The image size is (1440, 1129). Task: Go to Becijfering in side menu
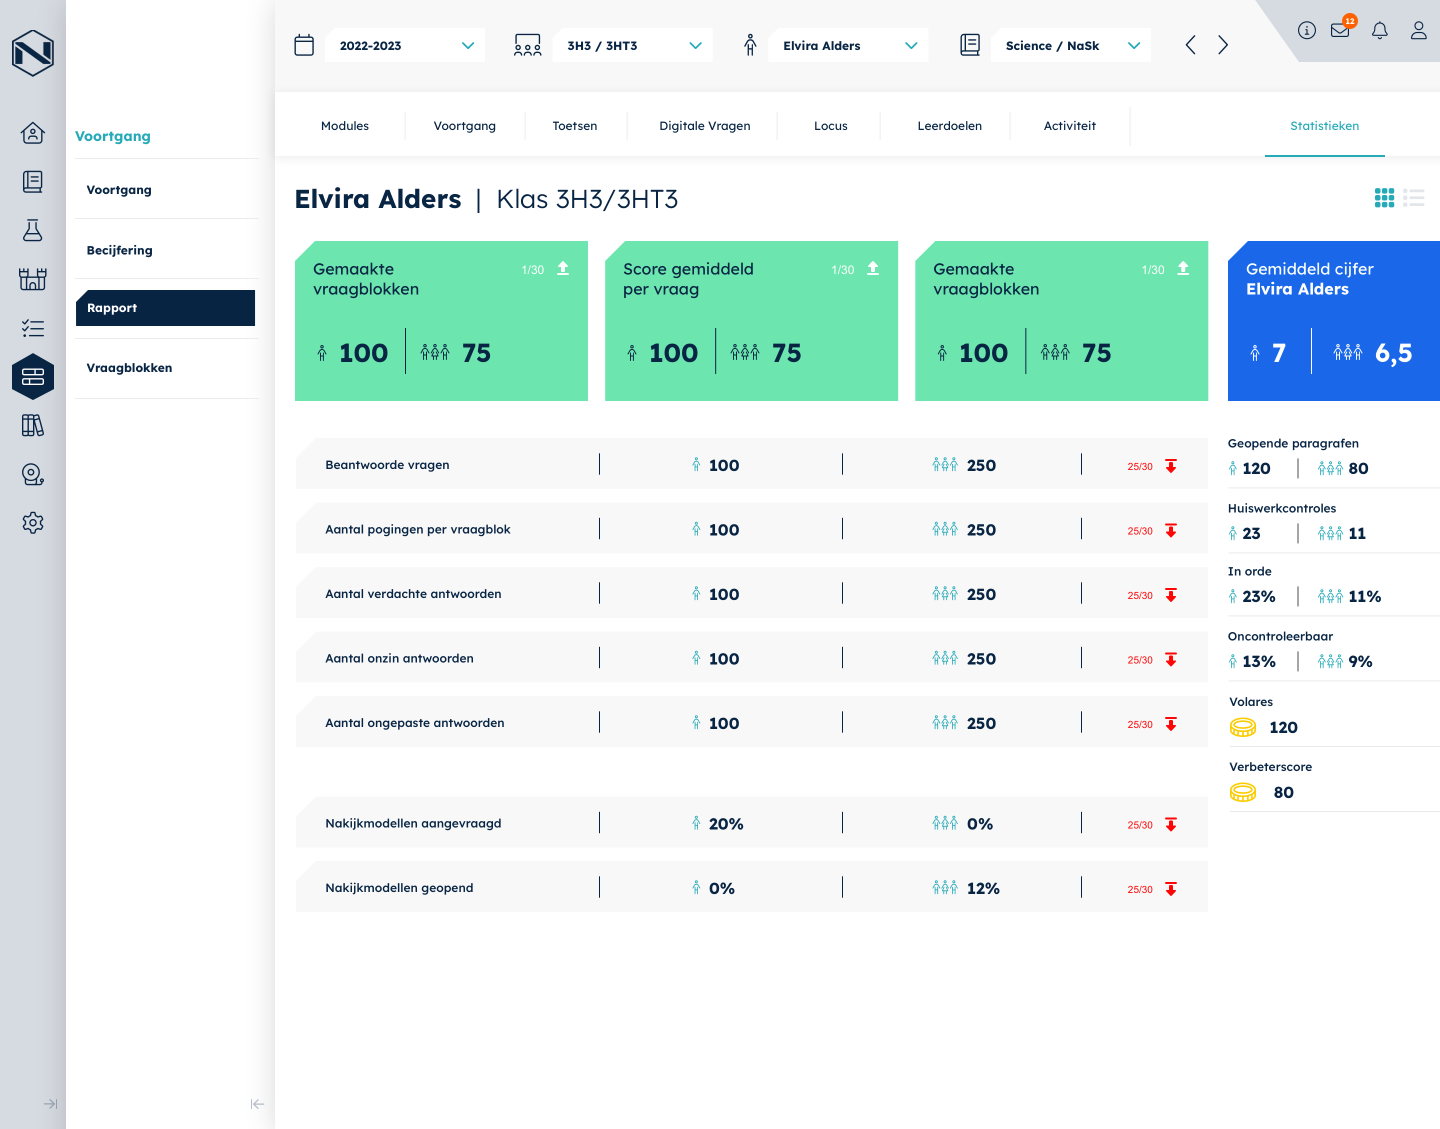click(120, 250)
